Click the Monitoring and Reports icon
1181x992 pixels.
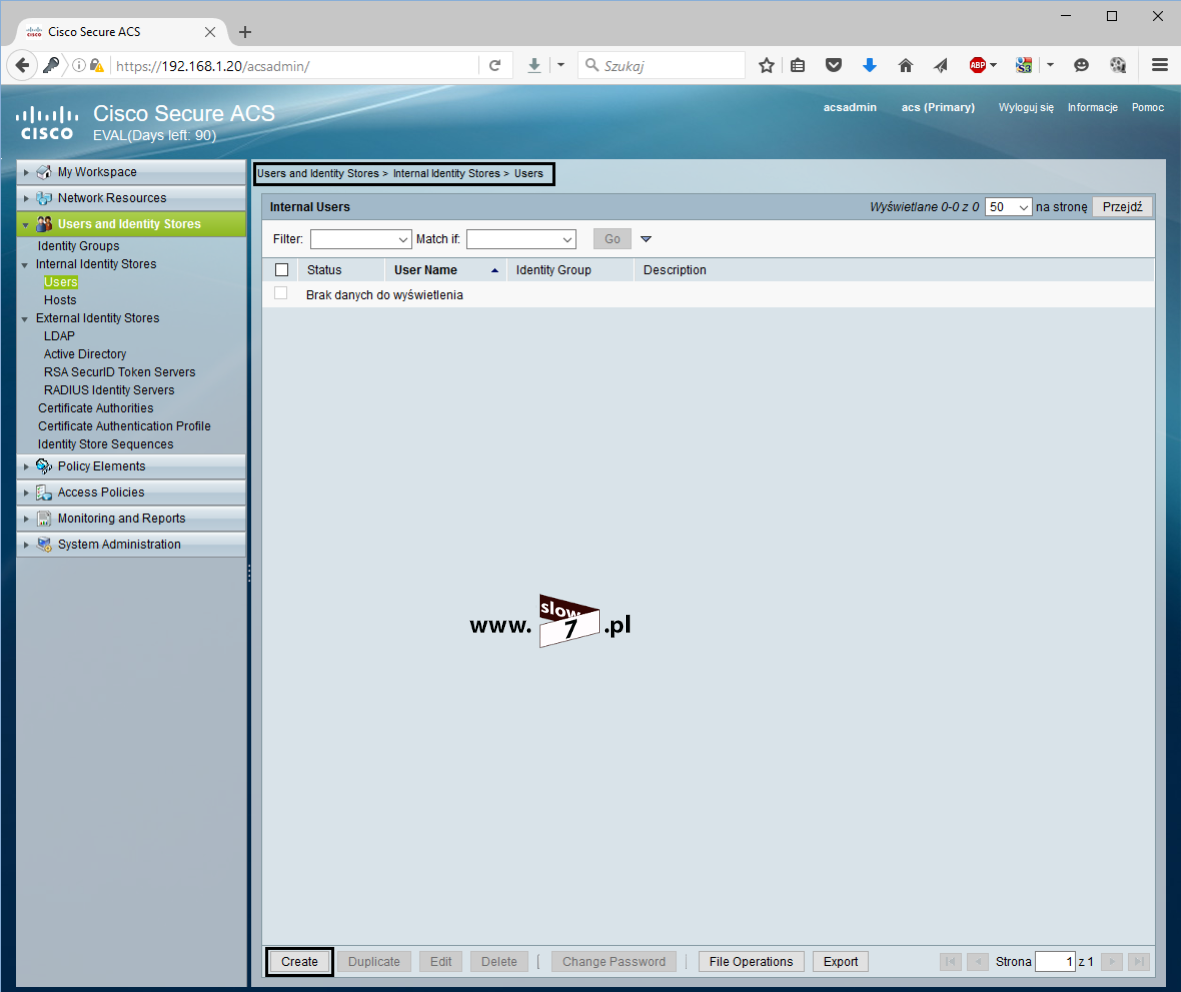[x=44, y=518]
